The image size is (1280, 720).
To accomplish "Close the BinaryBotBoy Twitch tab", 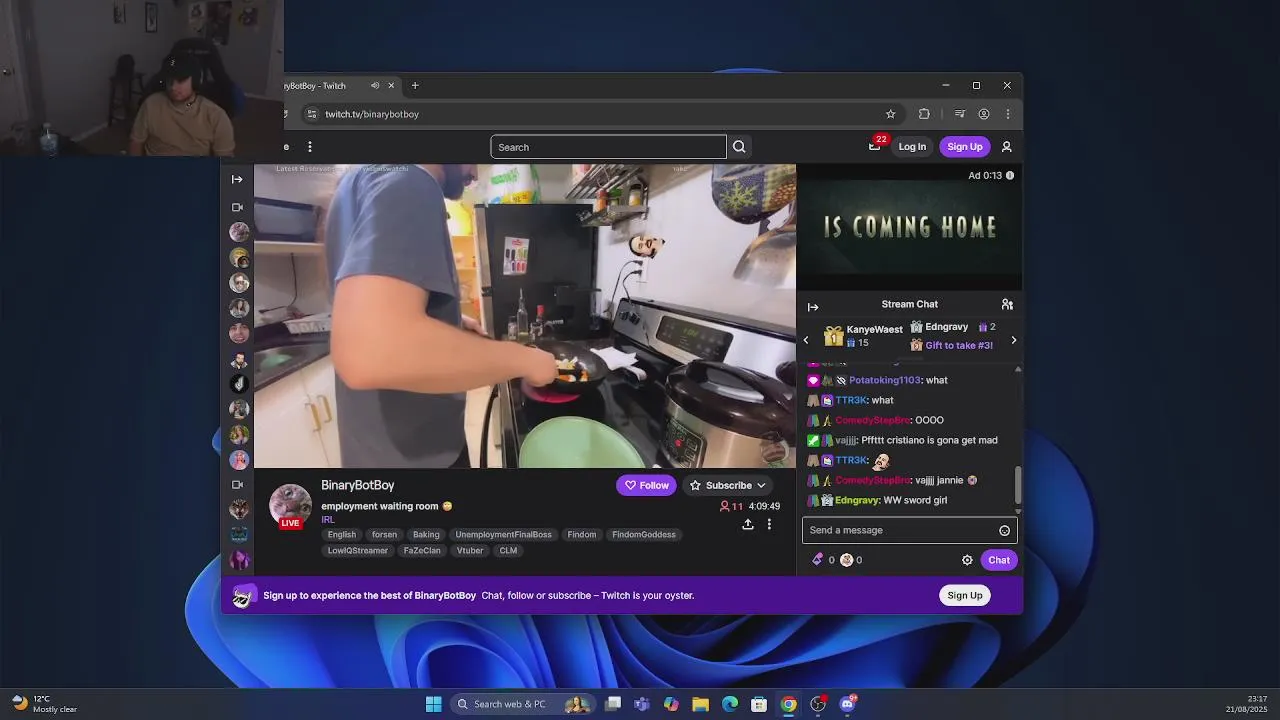I will (x=391, y=86).
